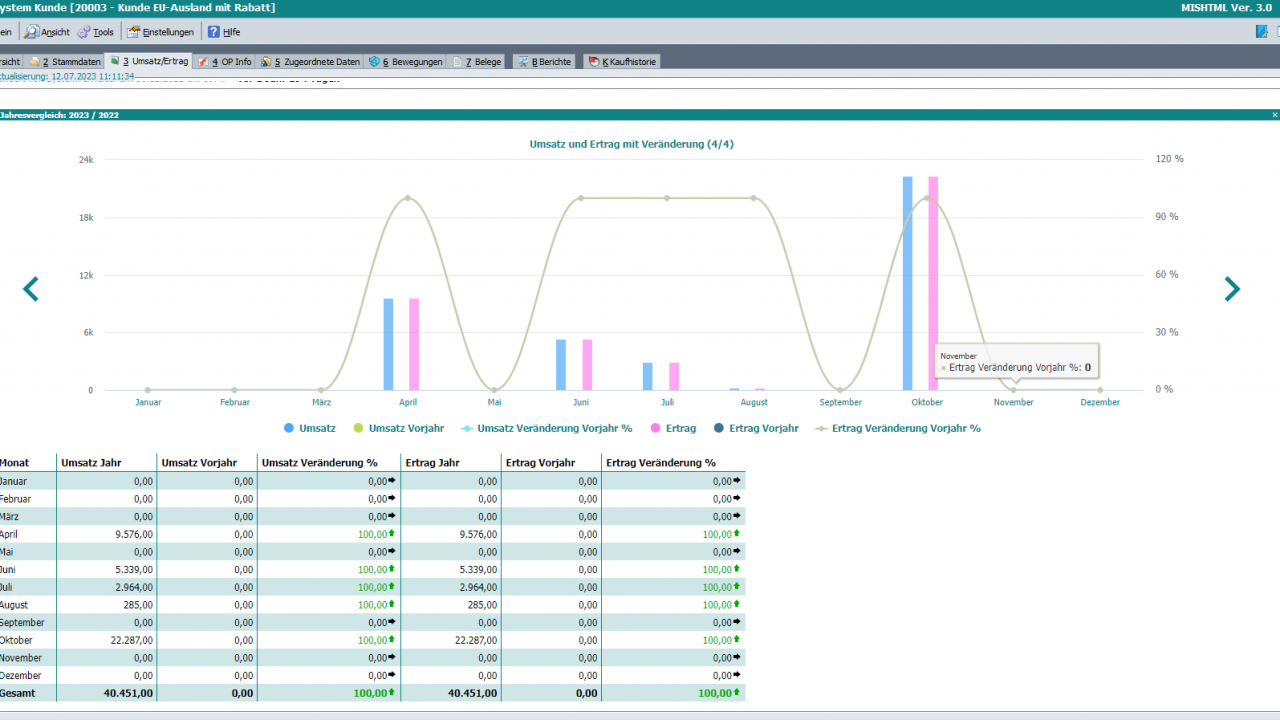This screenshot has width=1280, height=720.
Task: Click the black right arrow in November Umsatz Veränderung
Action: pos(392,657)
